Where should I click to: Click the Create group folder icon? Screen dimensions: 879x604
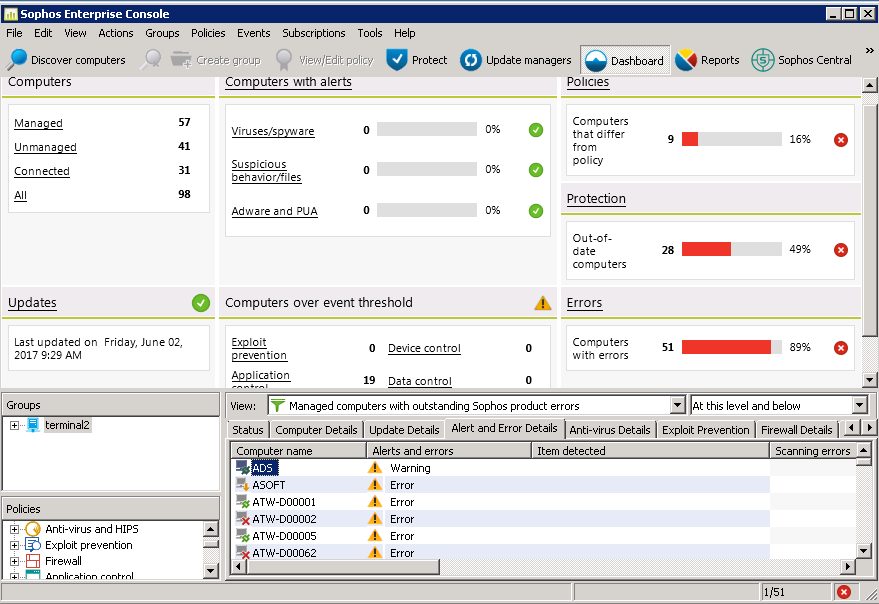click(181, 59)
